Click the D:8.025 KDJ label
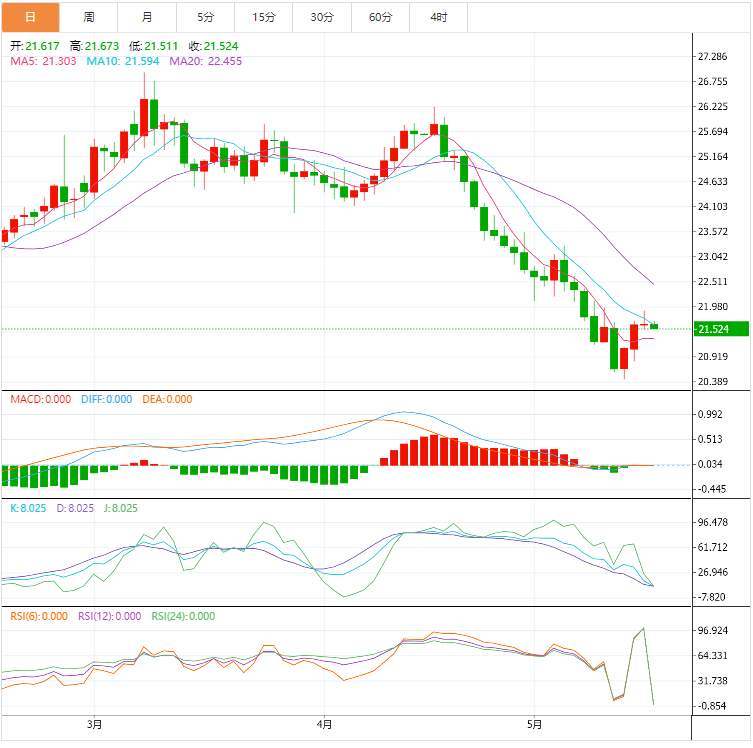This screenshot has width=753, height=748. 75,508
